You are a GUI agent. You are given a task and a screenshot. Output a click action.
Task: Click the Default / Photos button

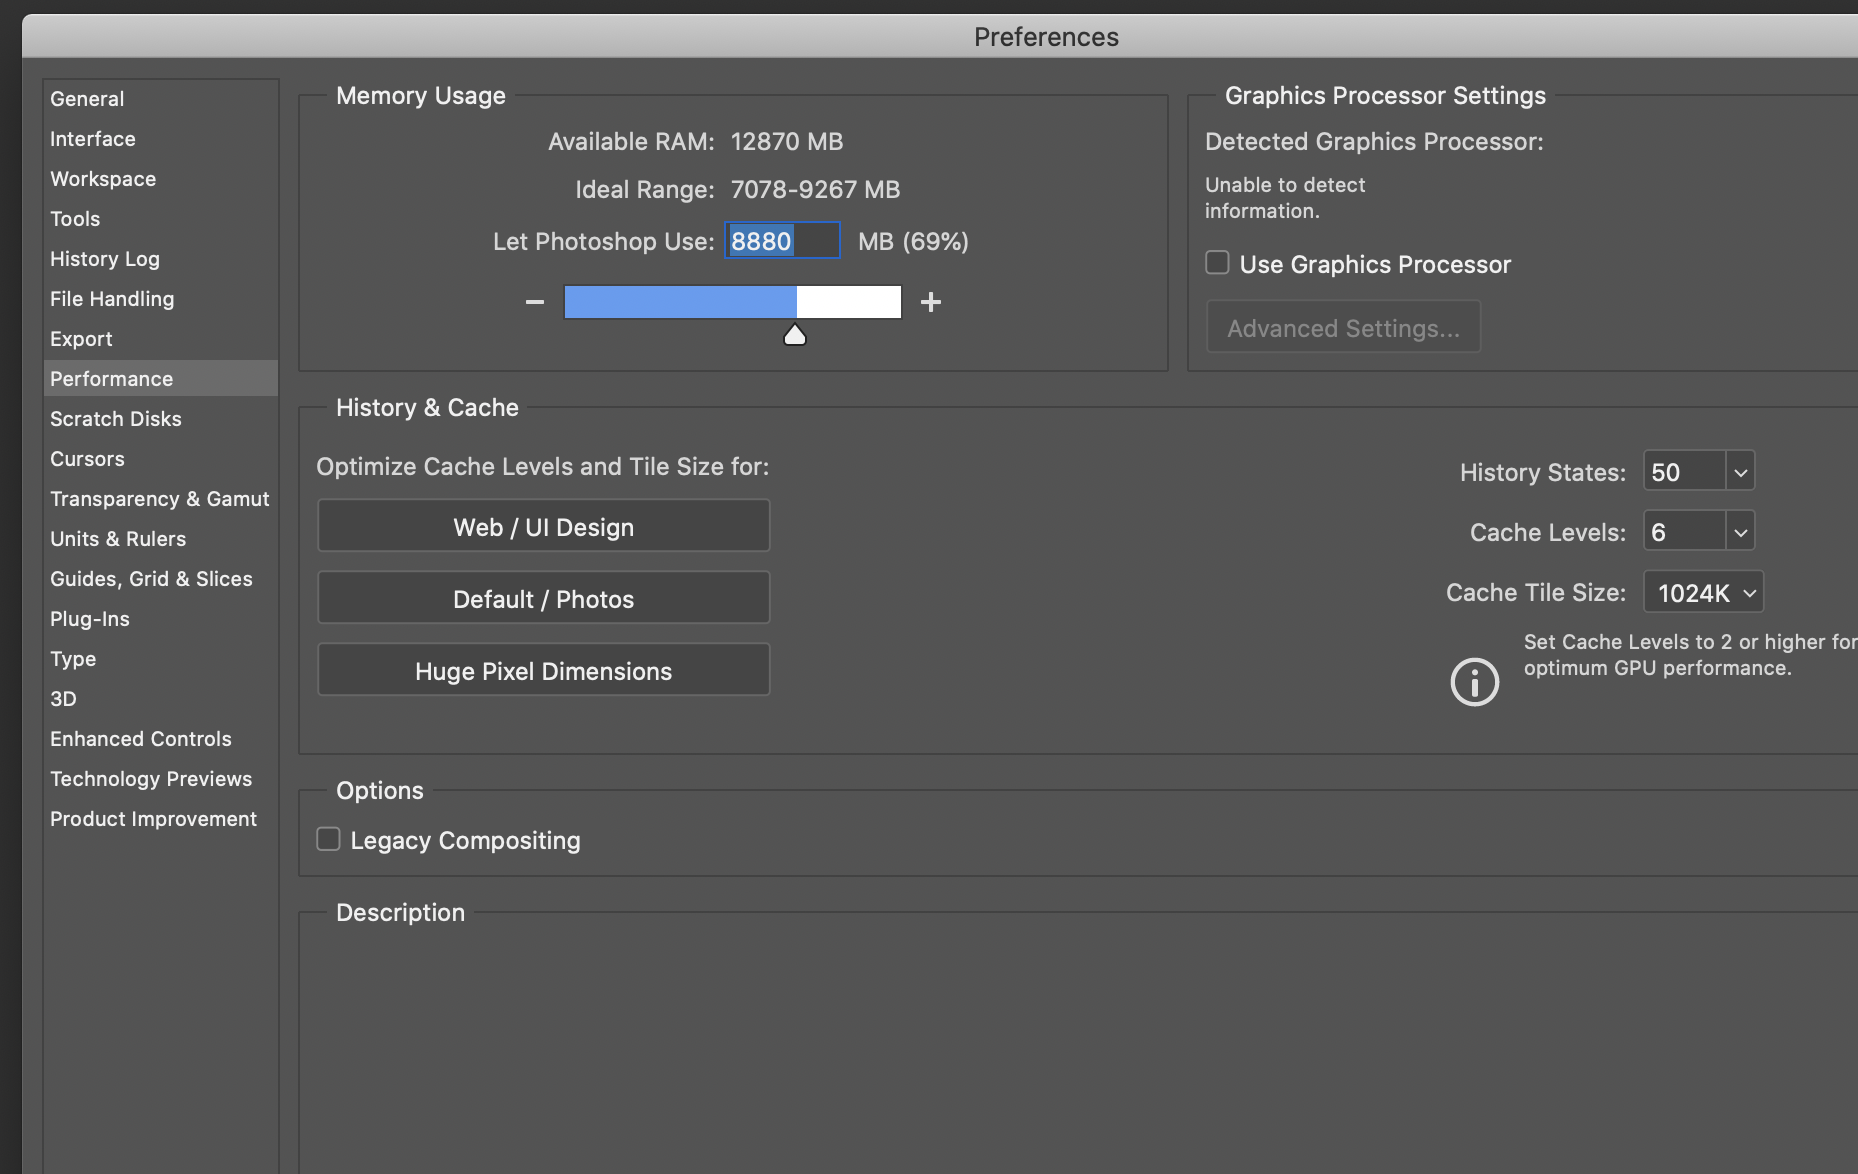pyautogui.click(x=543, y=599)
